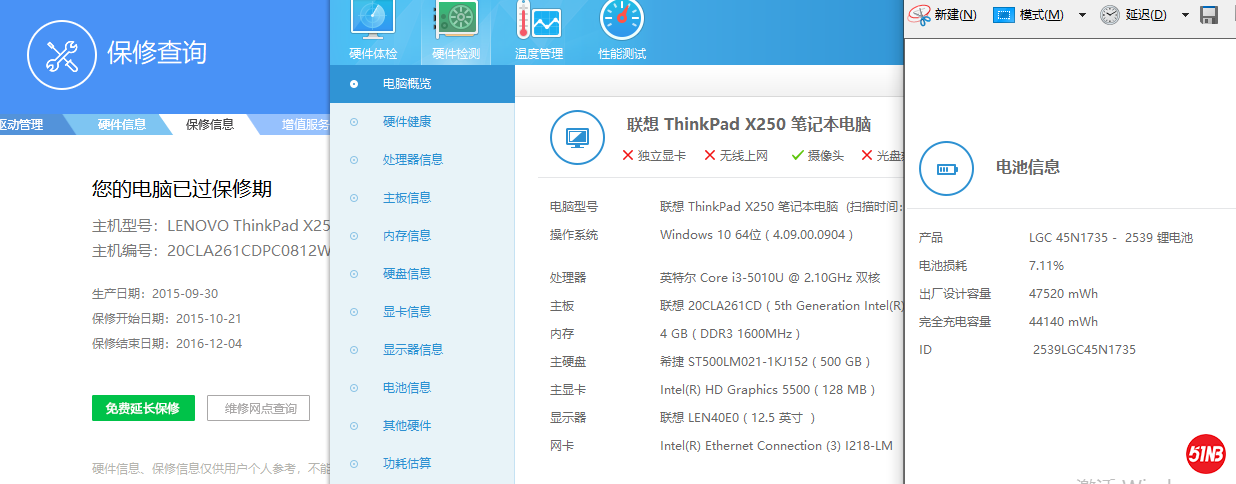
Task: Click the green 免费延长保修 button
Action: tap(143, 408)
